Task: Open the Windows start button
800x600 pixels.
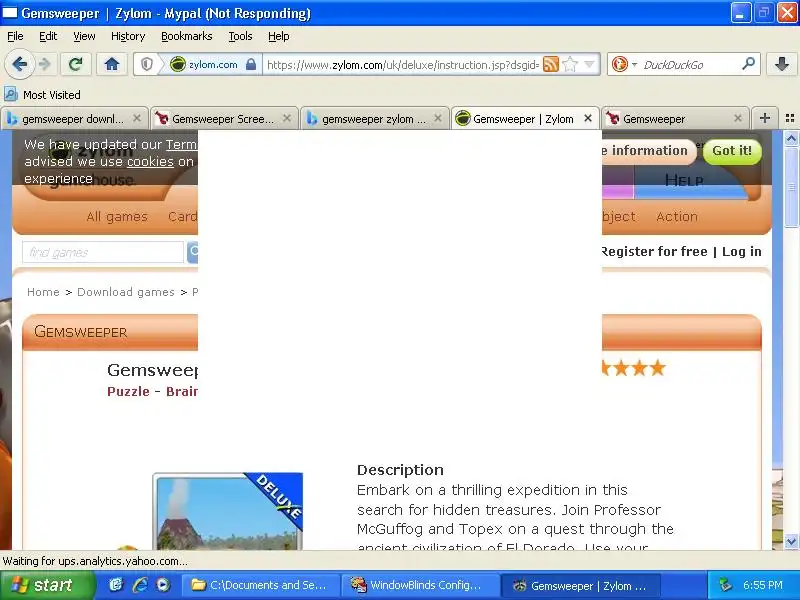Action: tap(47, 585)
